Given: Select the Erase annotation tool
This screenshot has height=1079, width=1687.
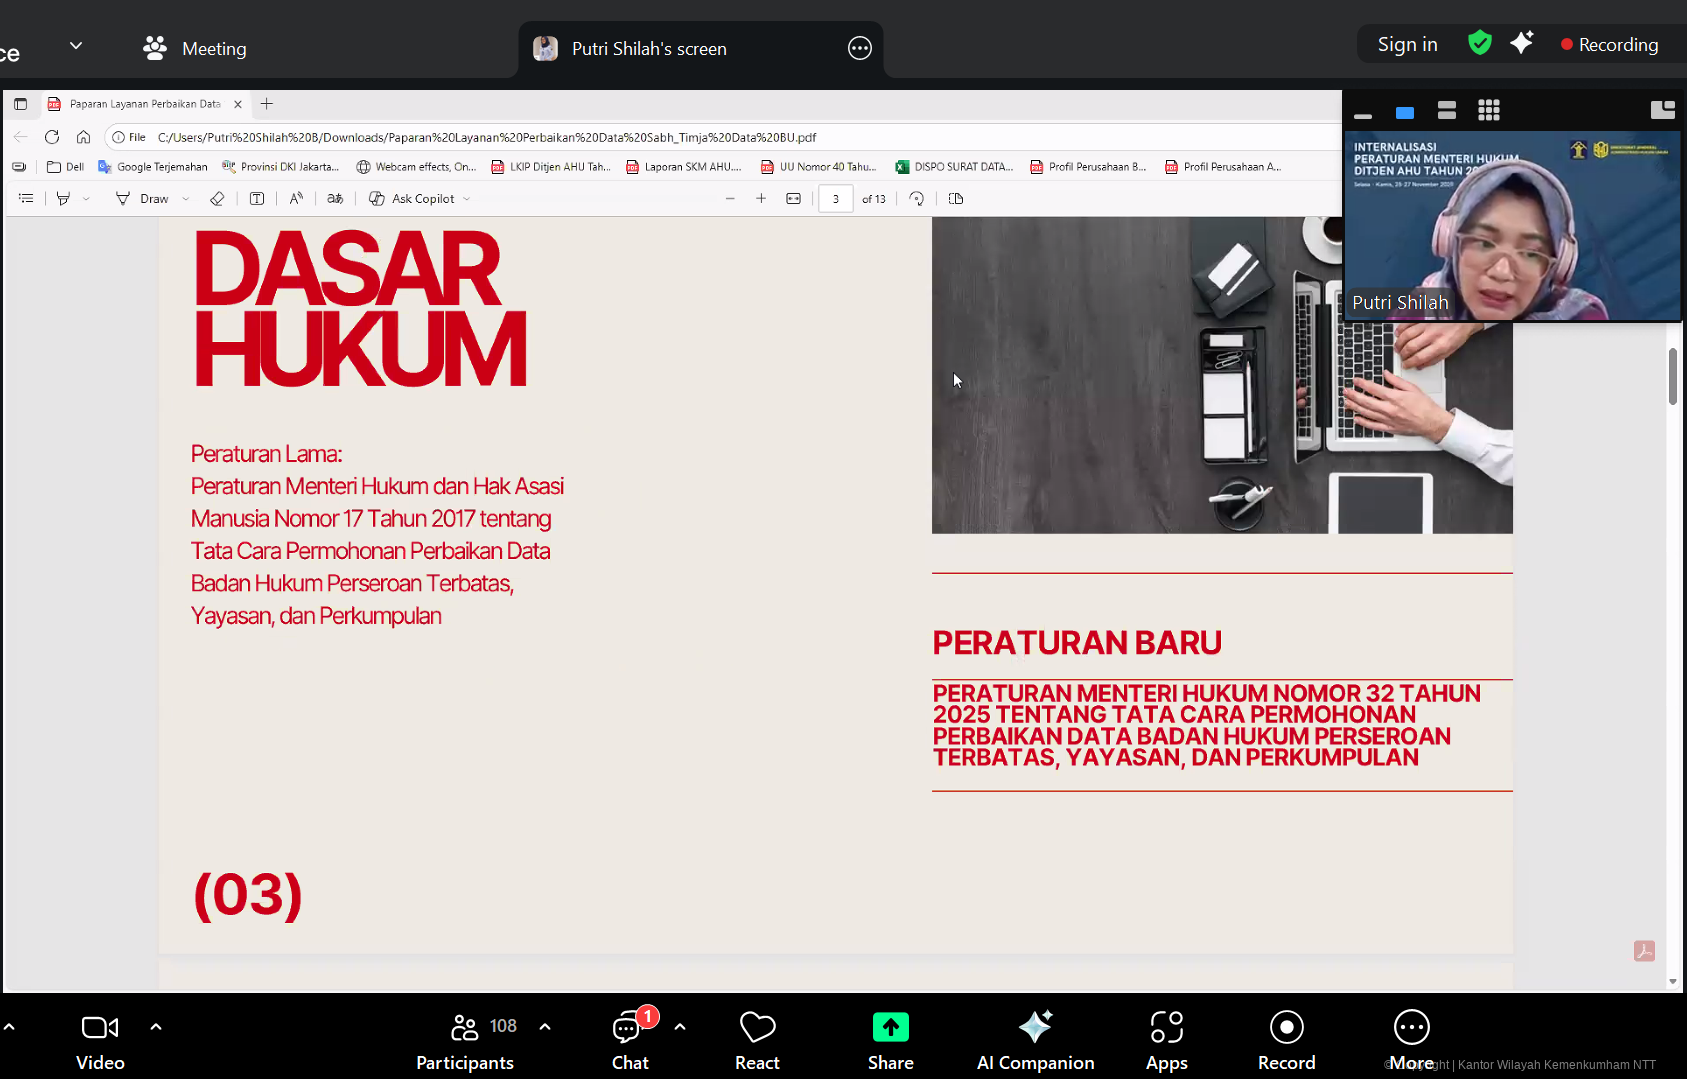Looking at the screenshot, I should pyautogui.click(x=218, y=198).
